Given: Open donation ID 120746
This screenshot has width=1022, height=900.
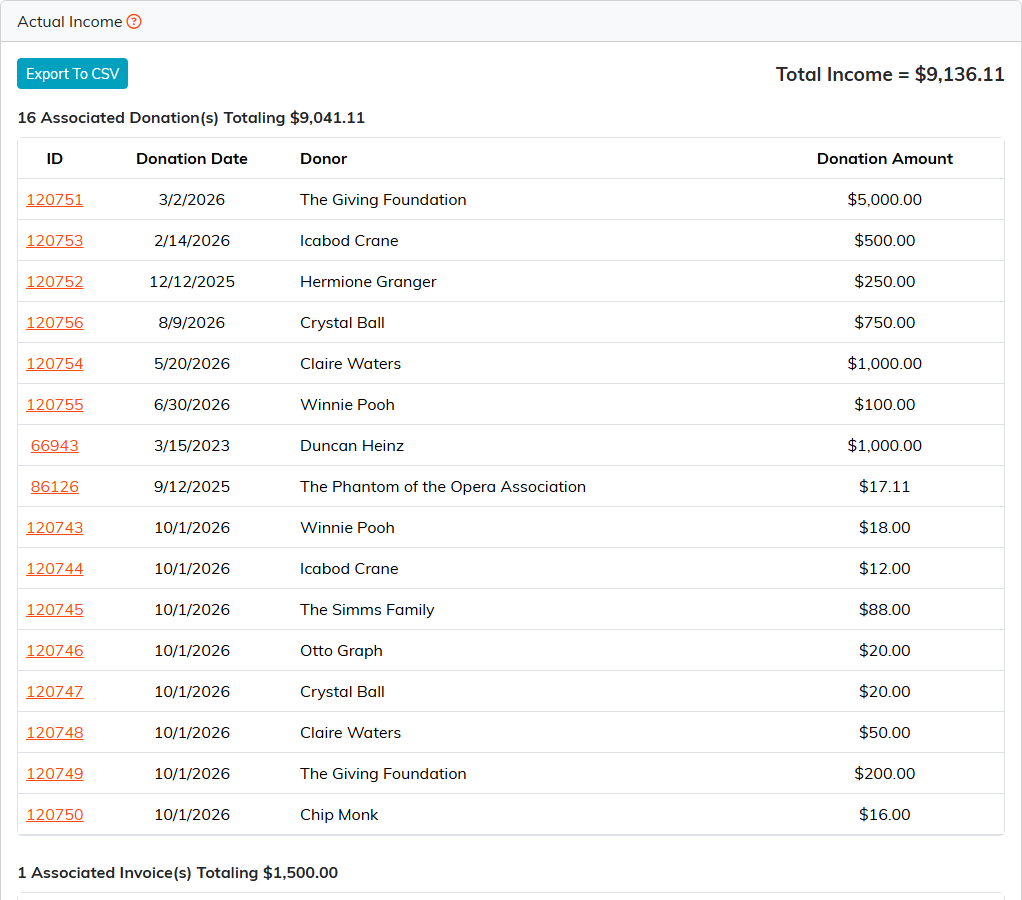Looking at the screenshot, I should (55, 651).
